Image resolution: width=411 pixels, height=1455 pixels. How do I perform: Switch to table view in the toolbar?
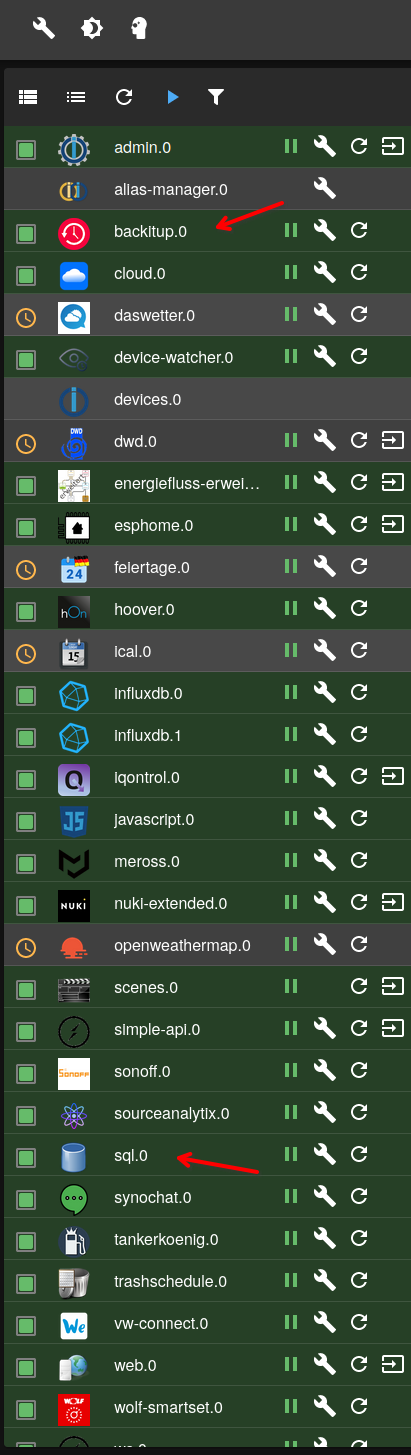pos(28,97)
